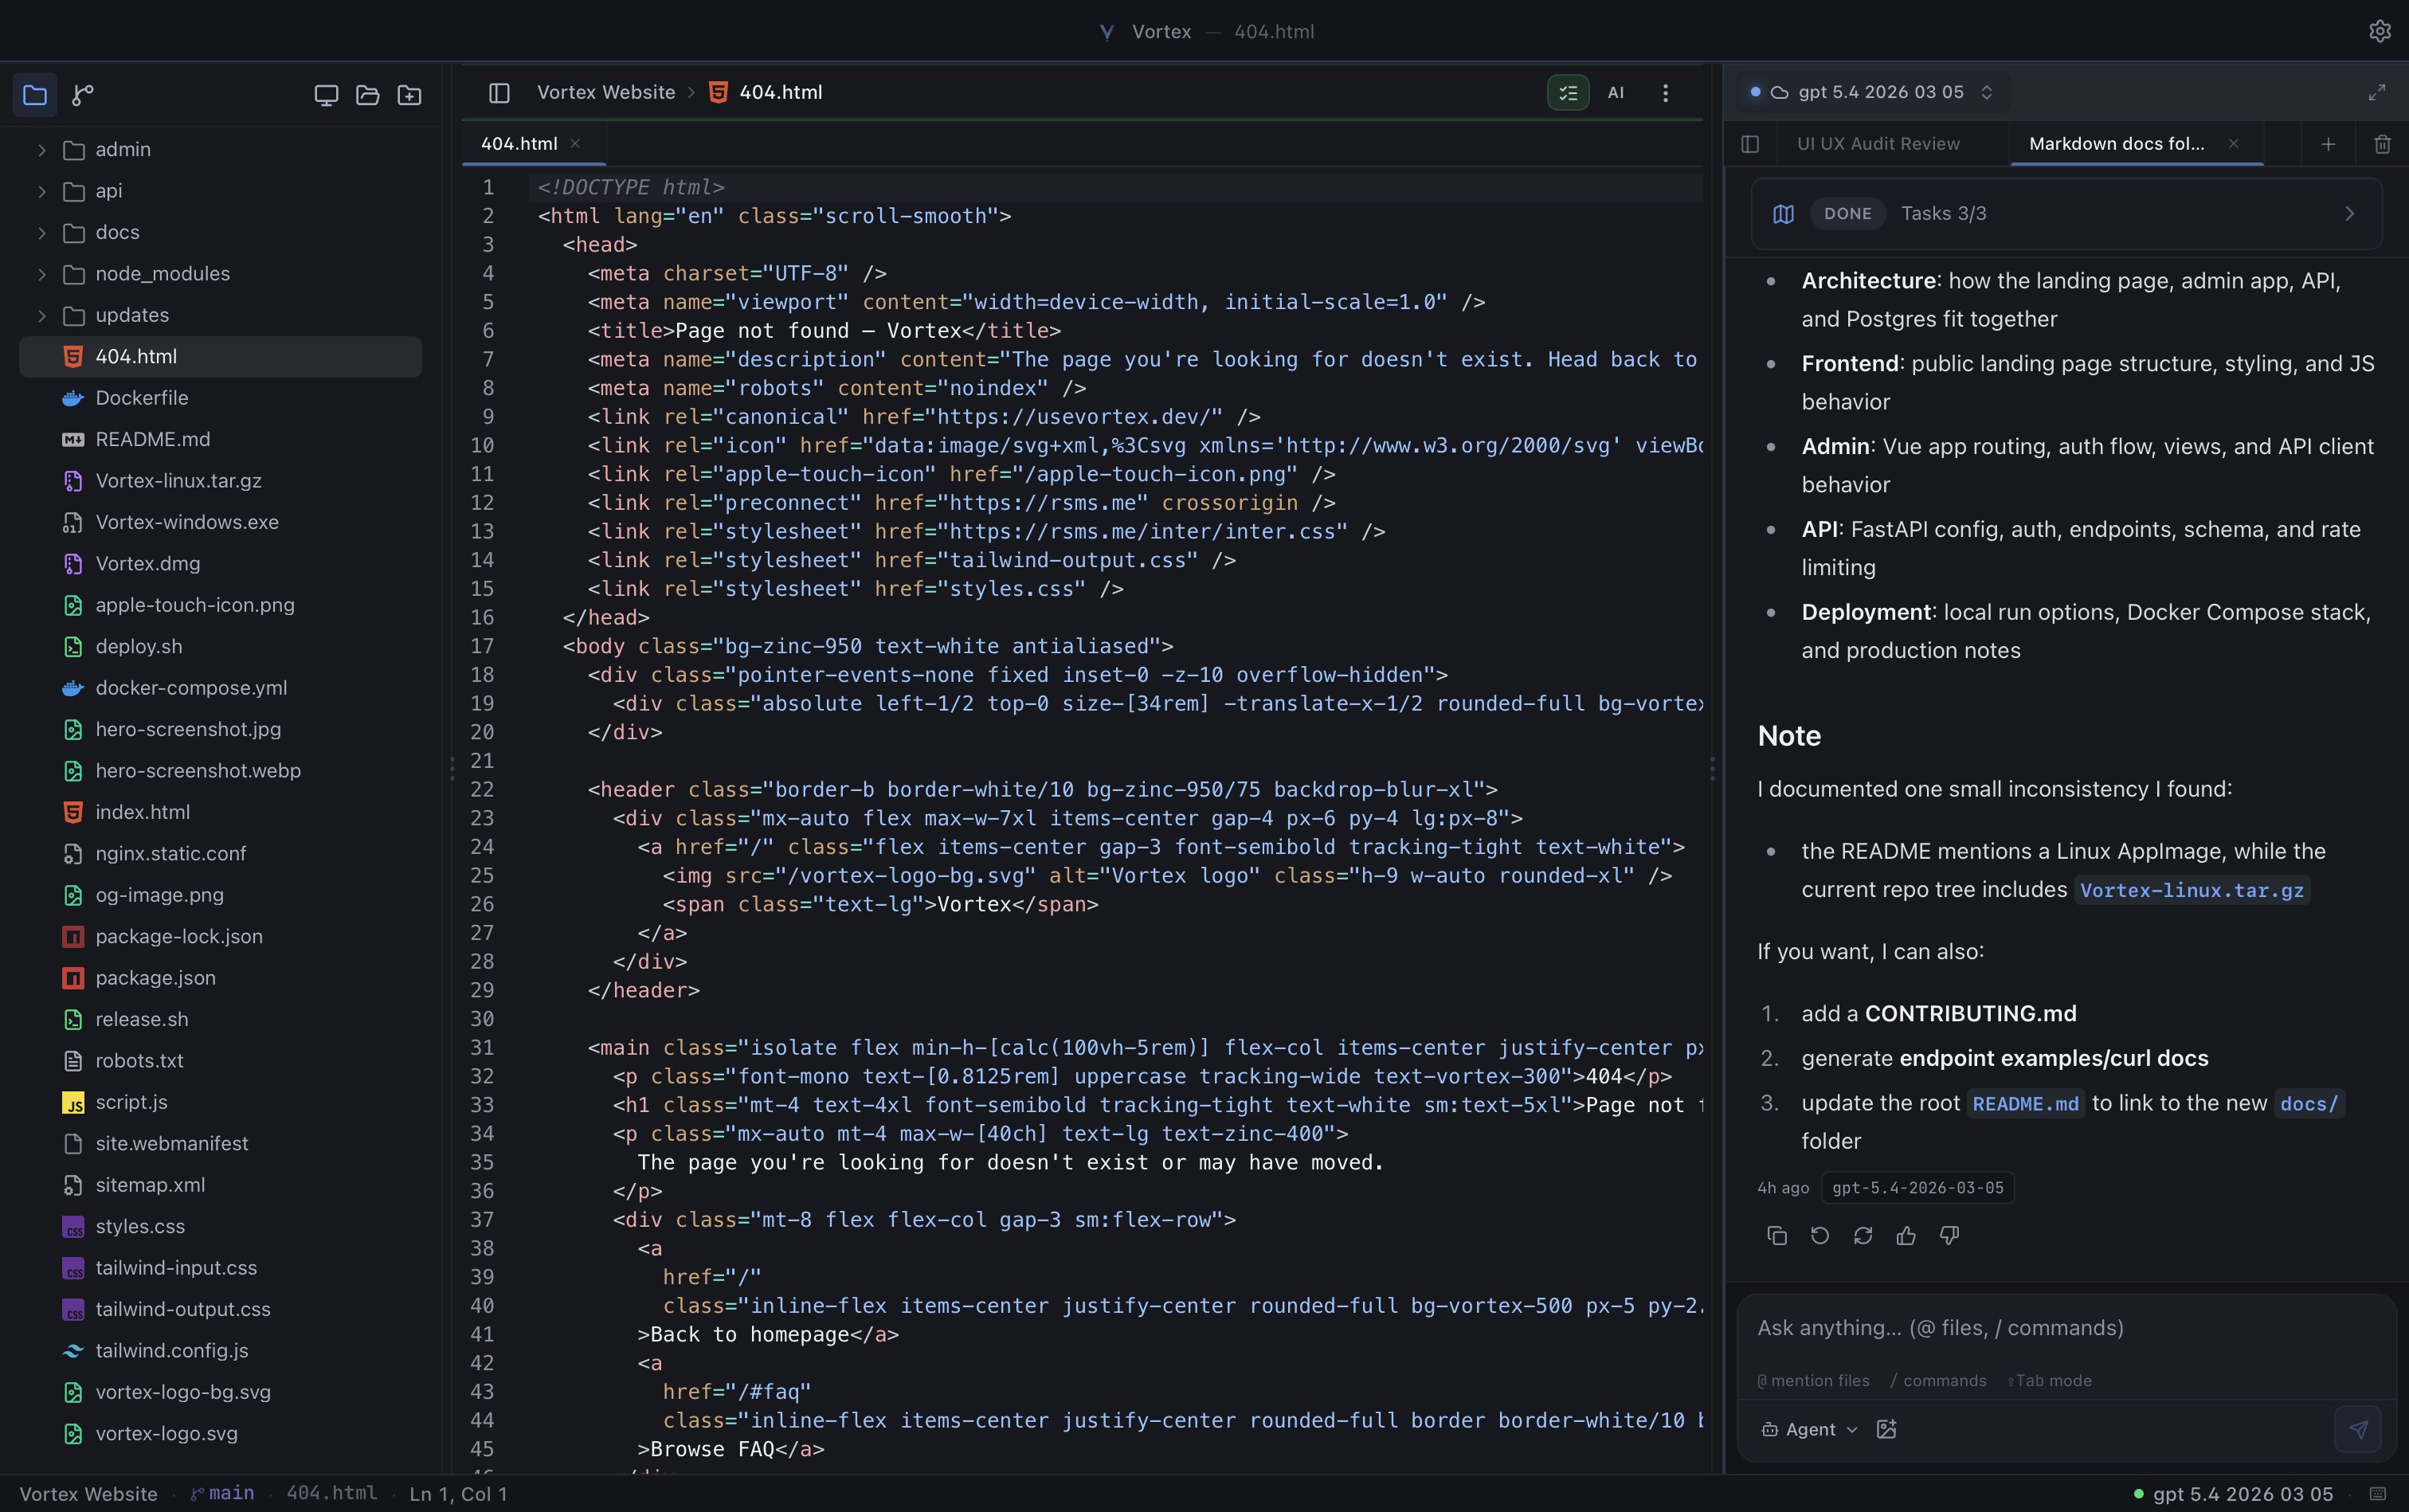The image size is (2409, 1512).
Task: Open Dockerfile in the file tree
Action: click(220, 398)
